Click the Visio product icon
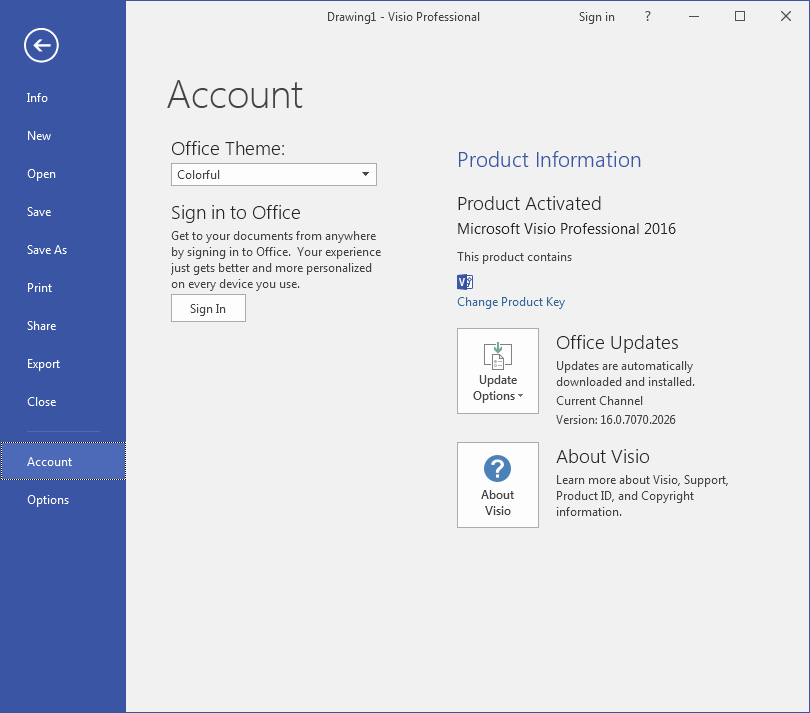The height and width of the screenshot is (713, 810). tap(465, 282)
